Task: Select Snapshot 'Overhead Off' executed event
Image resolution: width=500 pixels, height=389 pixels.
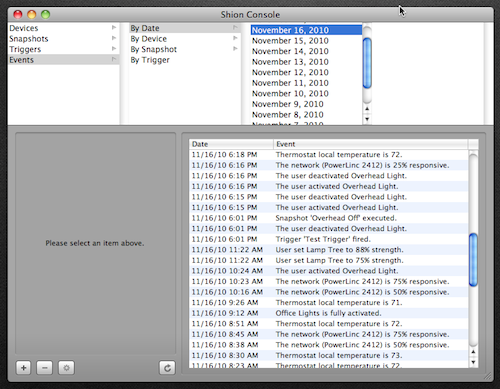Action: pos(329,218)
